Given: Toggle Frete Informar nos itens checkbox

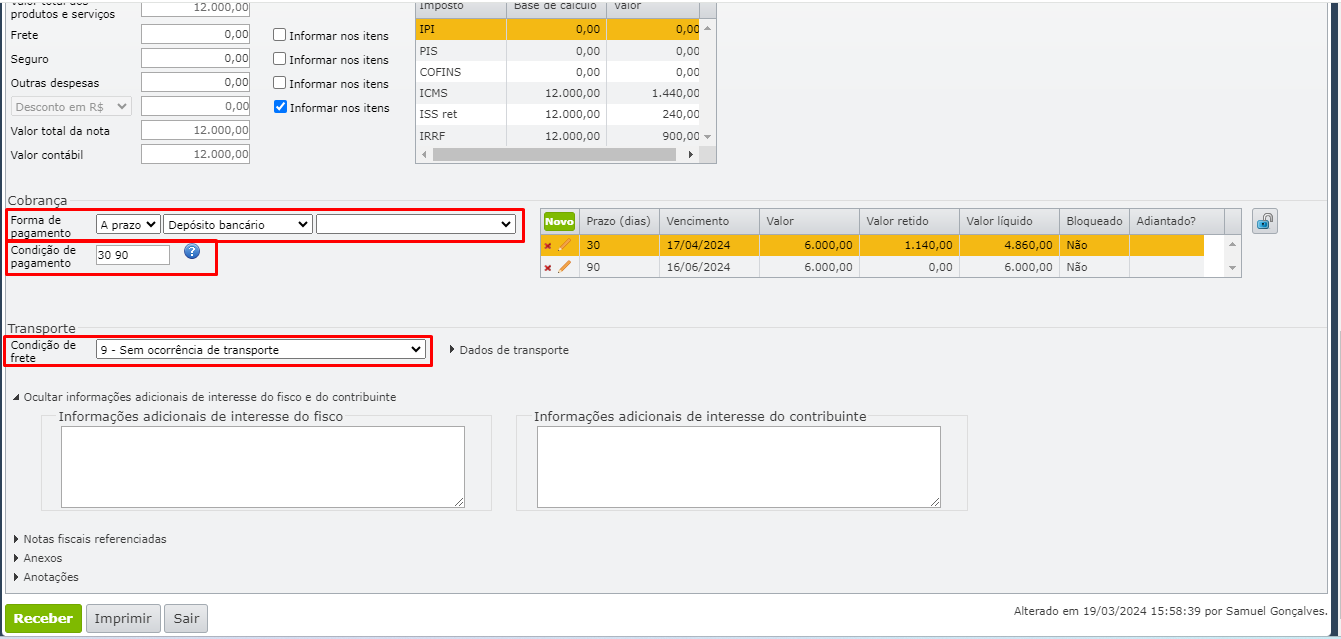Looking at the screenshot, I should [x=280, y=35].
